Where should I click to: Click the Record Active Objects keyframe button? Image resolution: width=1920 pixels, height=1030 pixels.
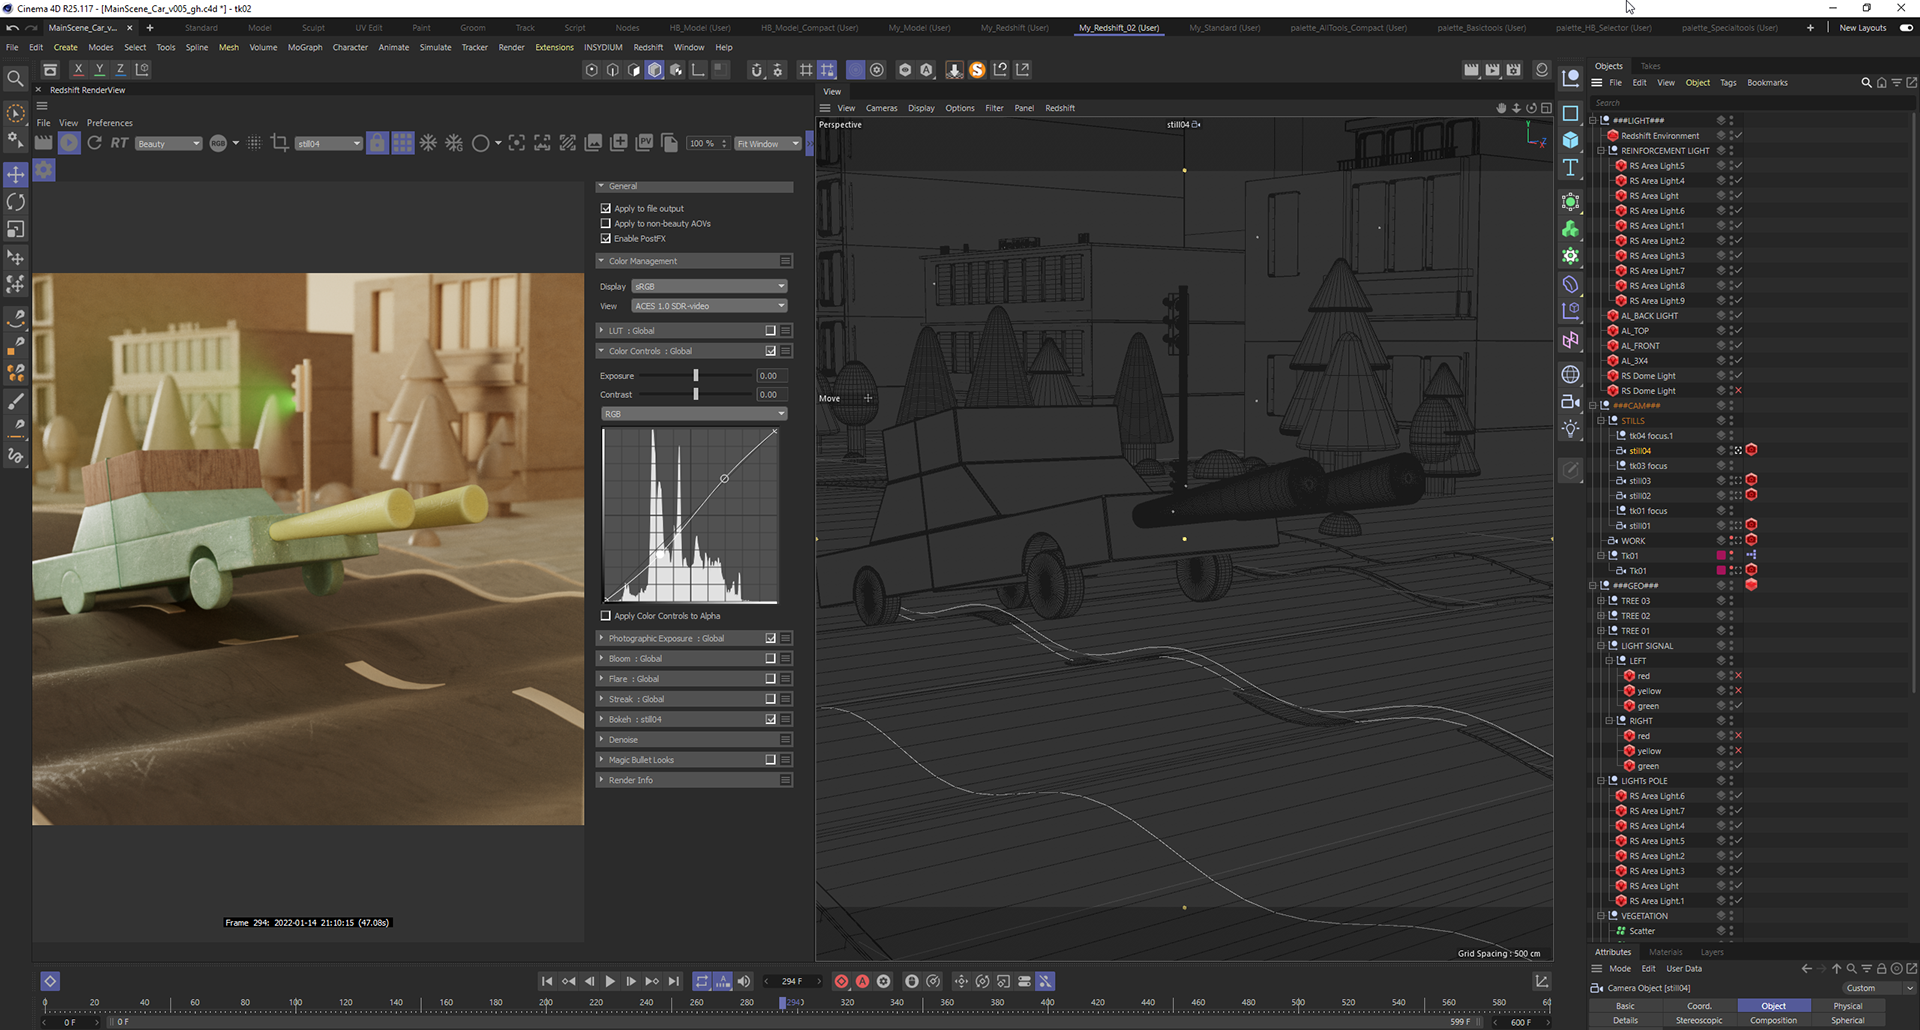click(841, 981)
